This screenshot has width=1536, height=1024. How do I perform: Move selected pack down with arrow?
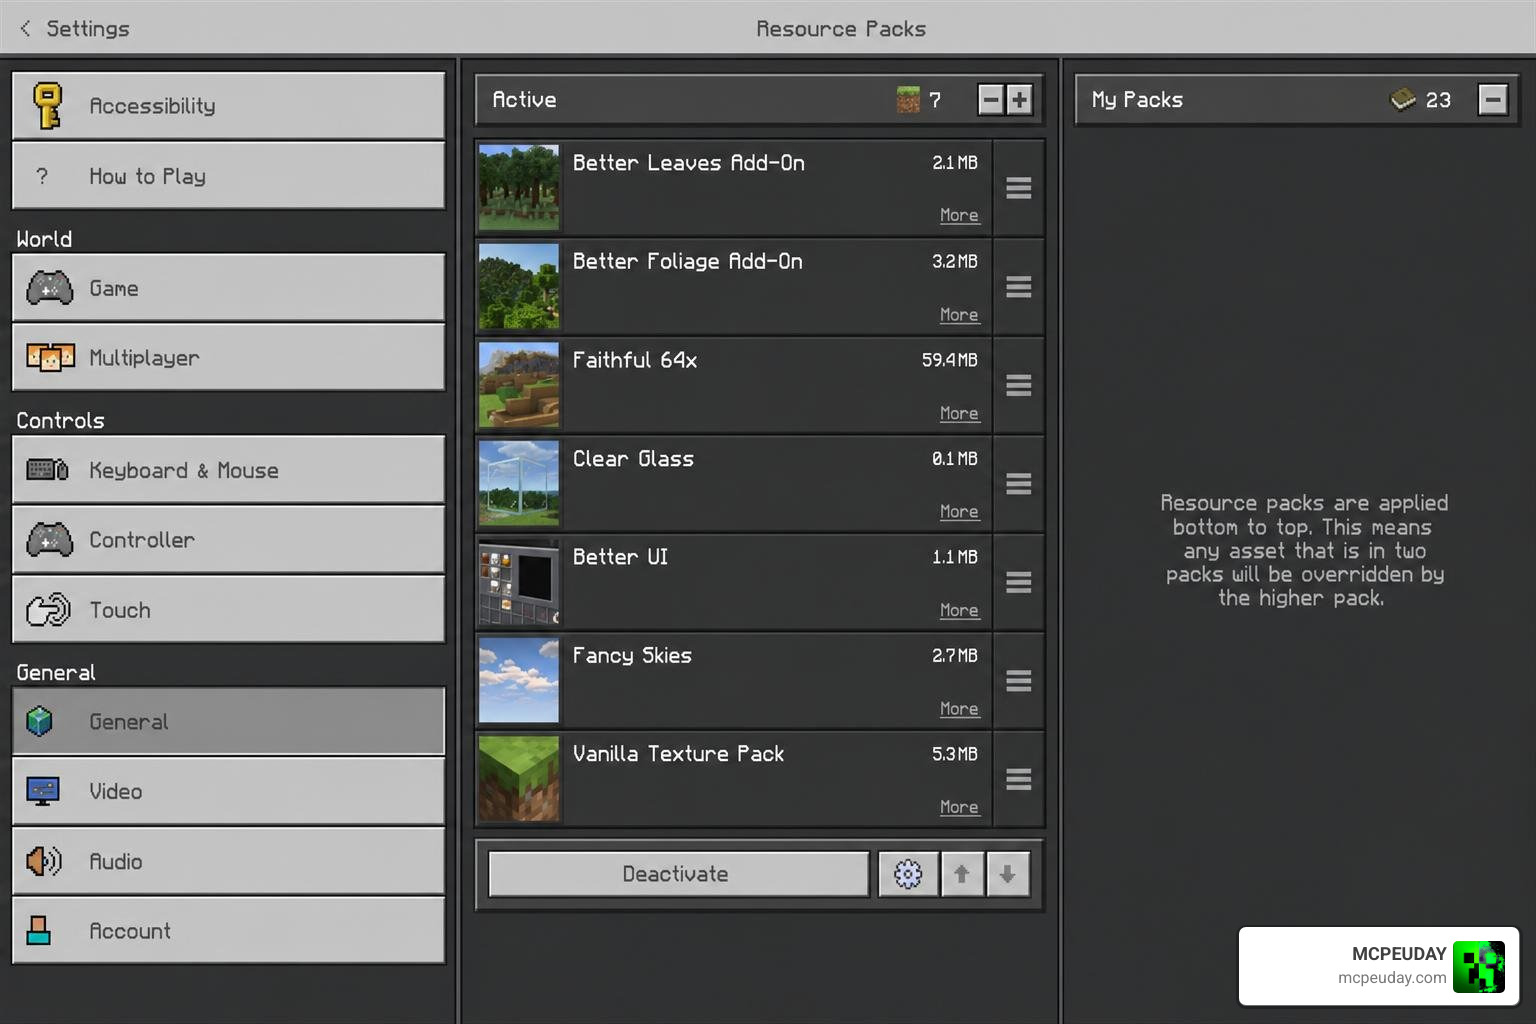pyautogui.click(x=1008, y=874)
